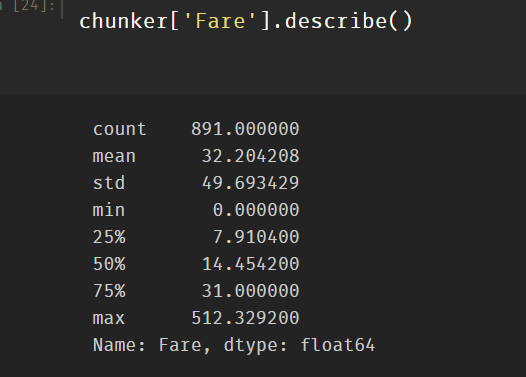Screen dimensions: 526x377
Task: Click the mean value 32.204208
Action: tap(251, 156)
